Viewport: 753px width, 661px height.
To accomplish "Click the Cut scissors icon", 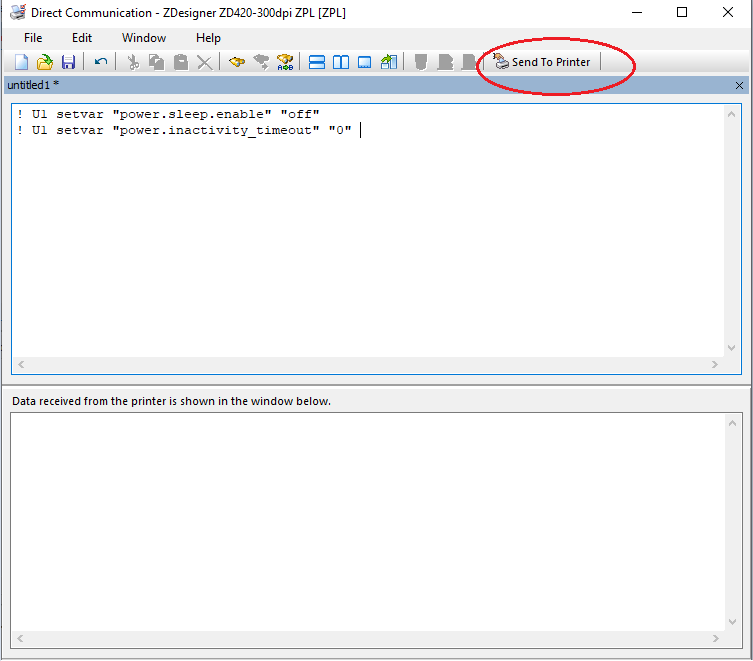I will pyautogui.click(x=132, y=62).
